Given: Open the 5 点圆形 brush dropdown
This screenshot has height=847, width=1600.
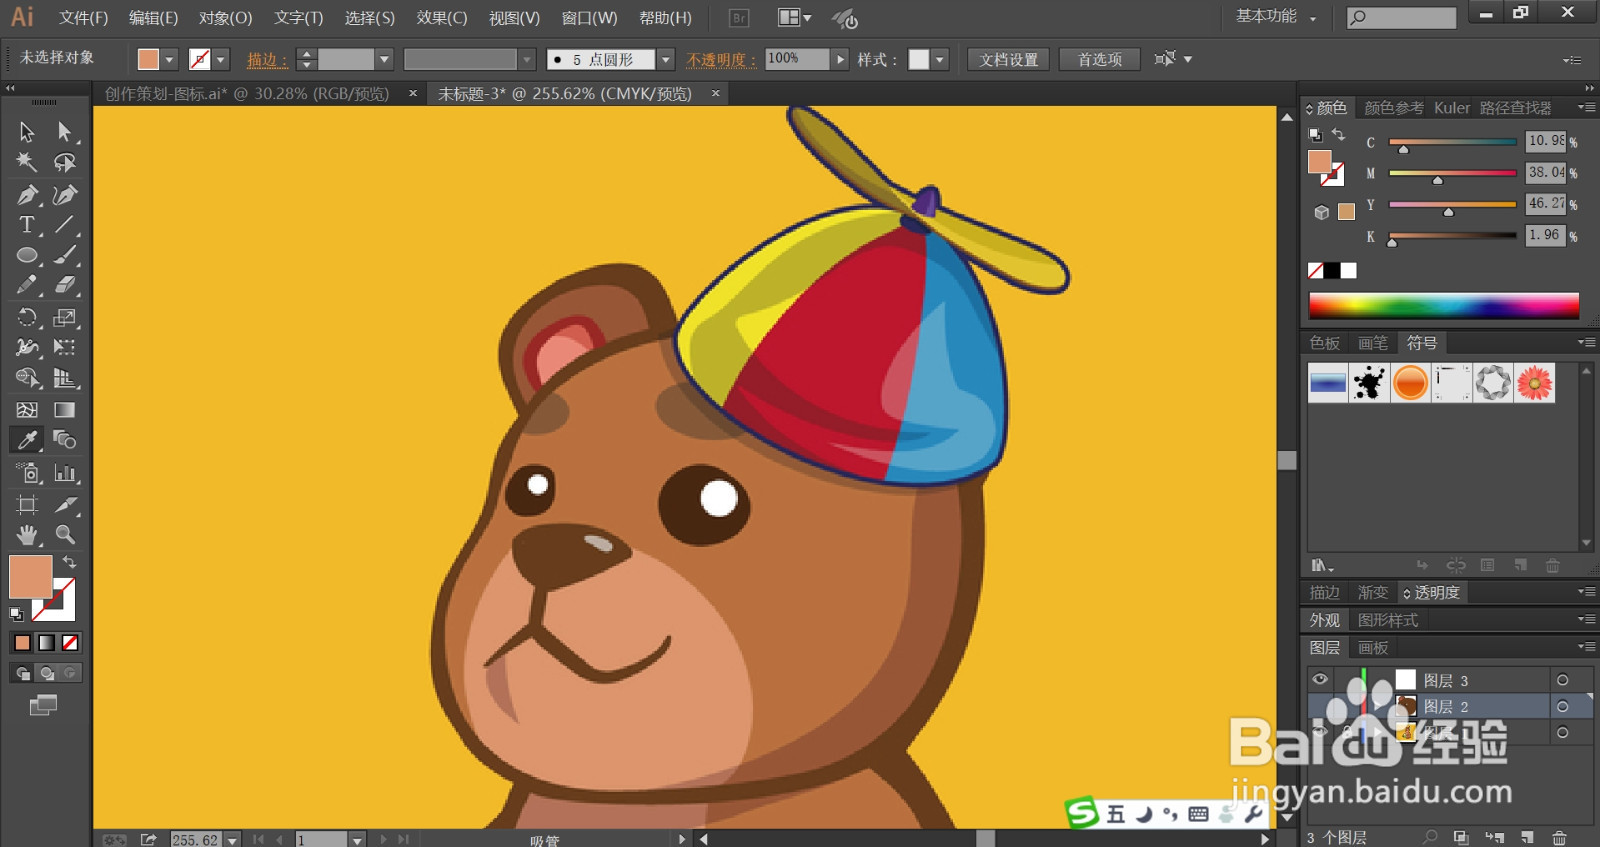Looking at the screenshot, I should coord(666,60).
